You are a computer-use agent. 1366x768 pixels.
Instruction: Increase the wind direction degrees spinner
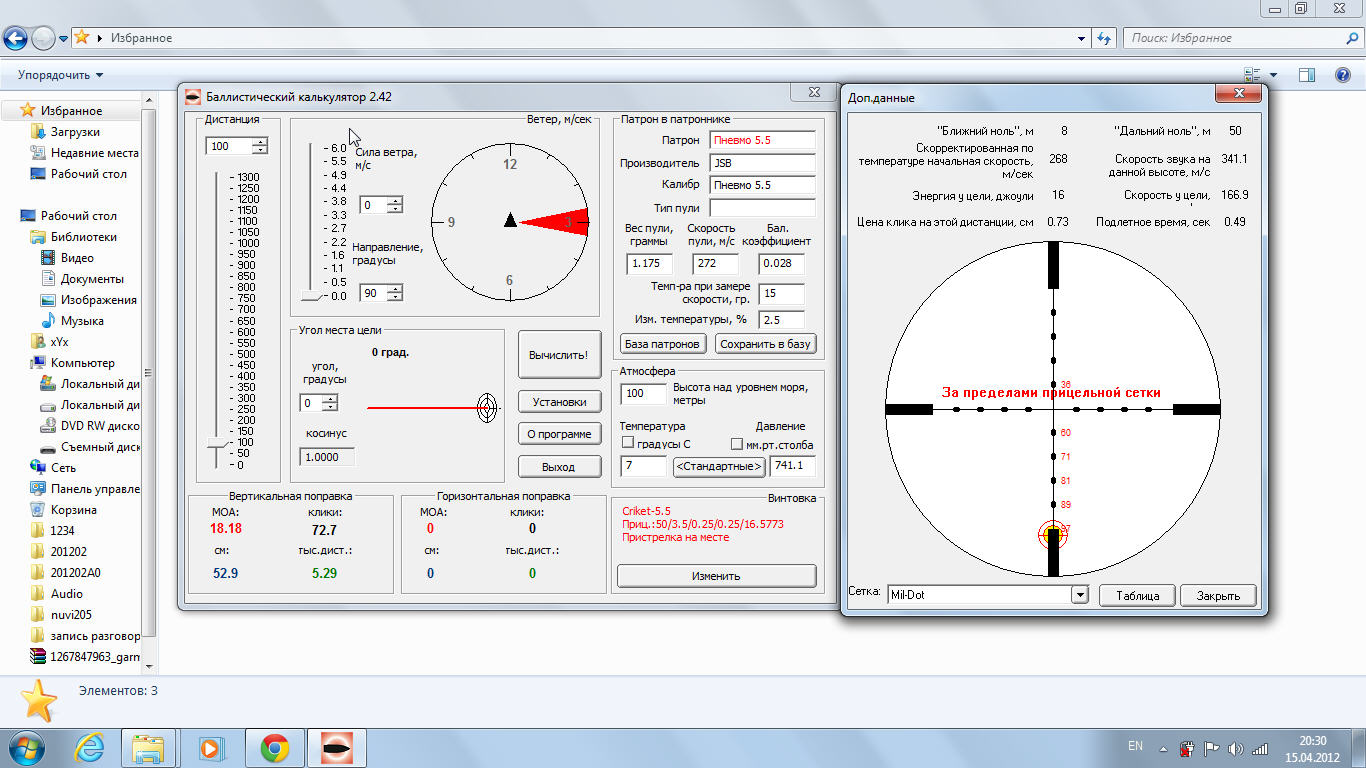[x=395, y=289]
